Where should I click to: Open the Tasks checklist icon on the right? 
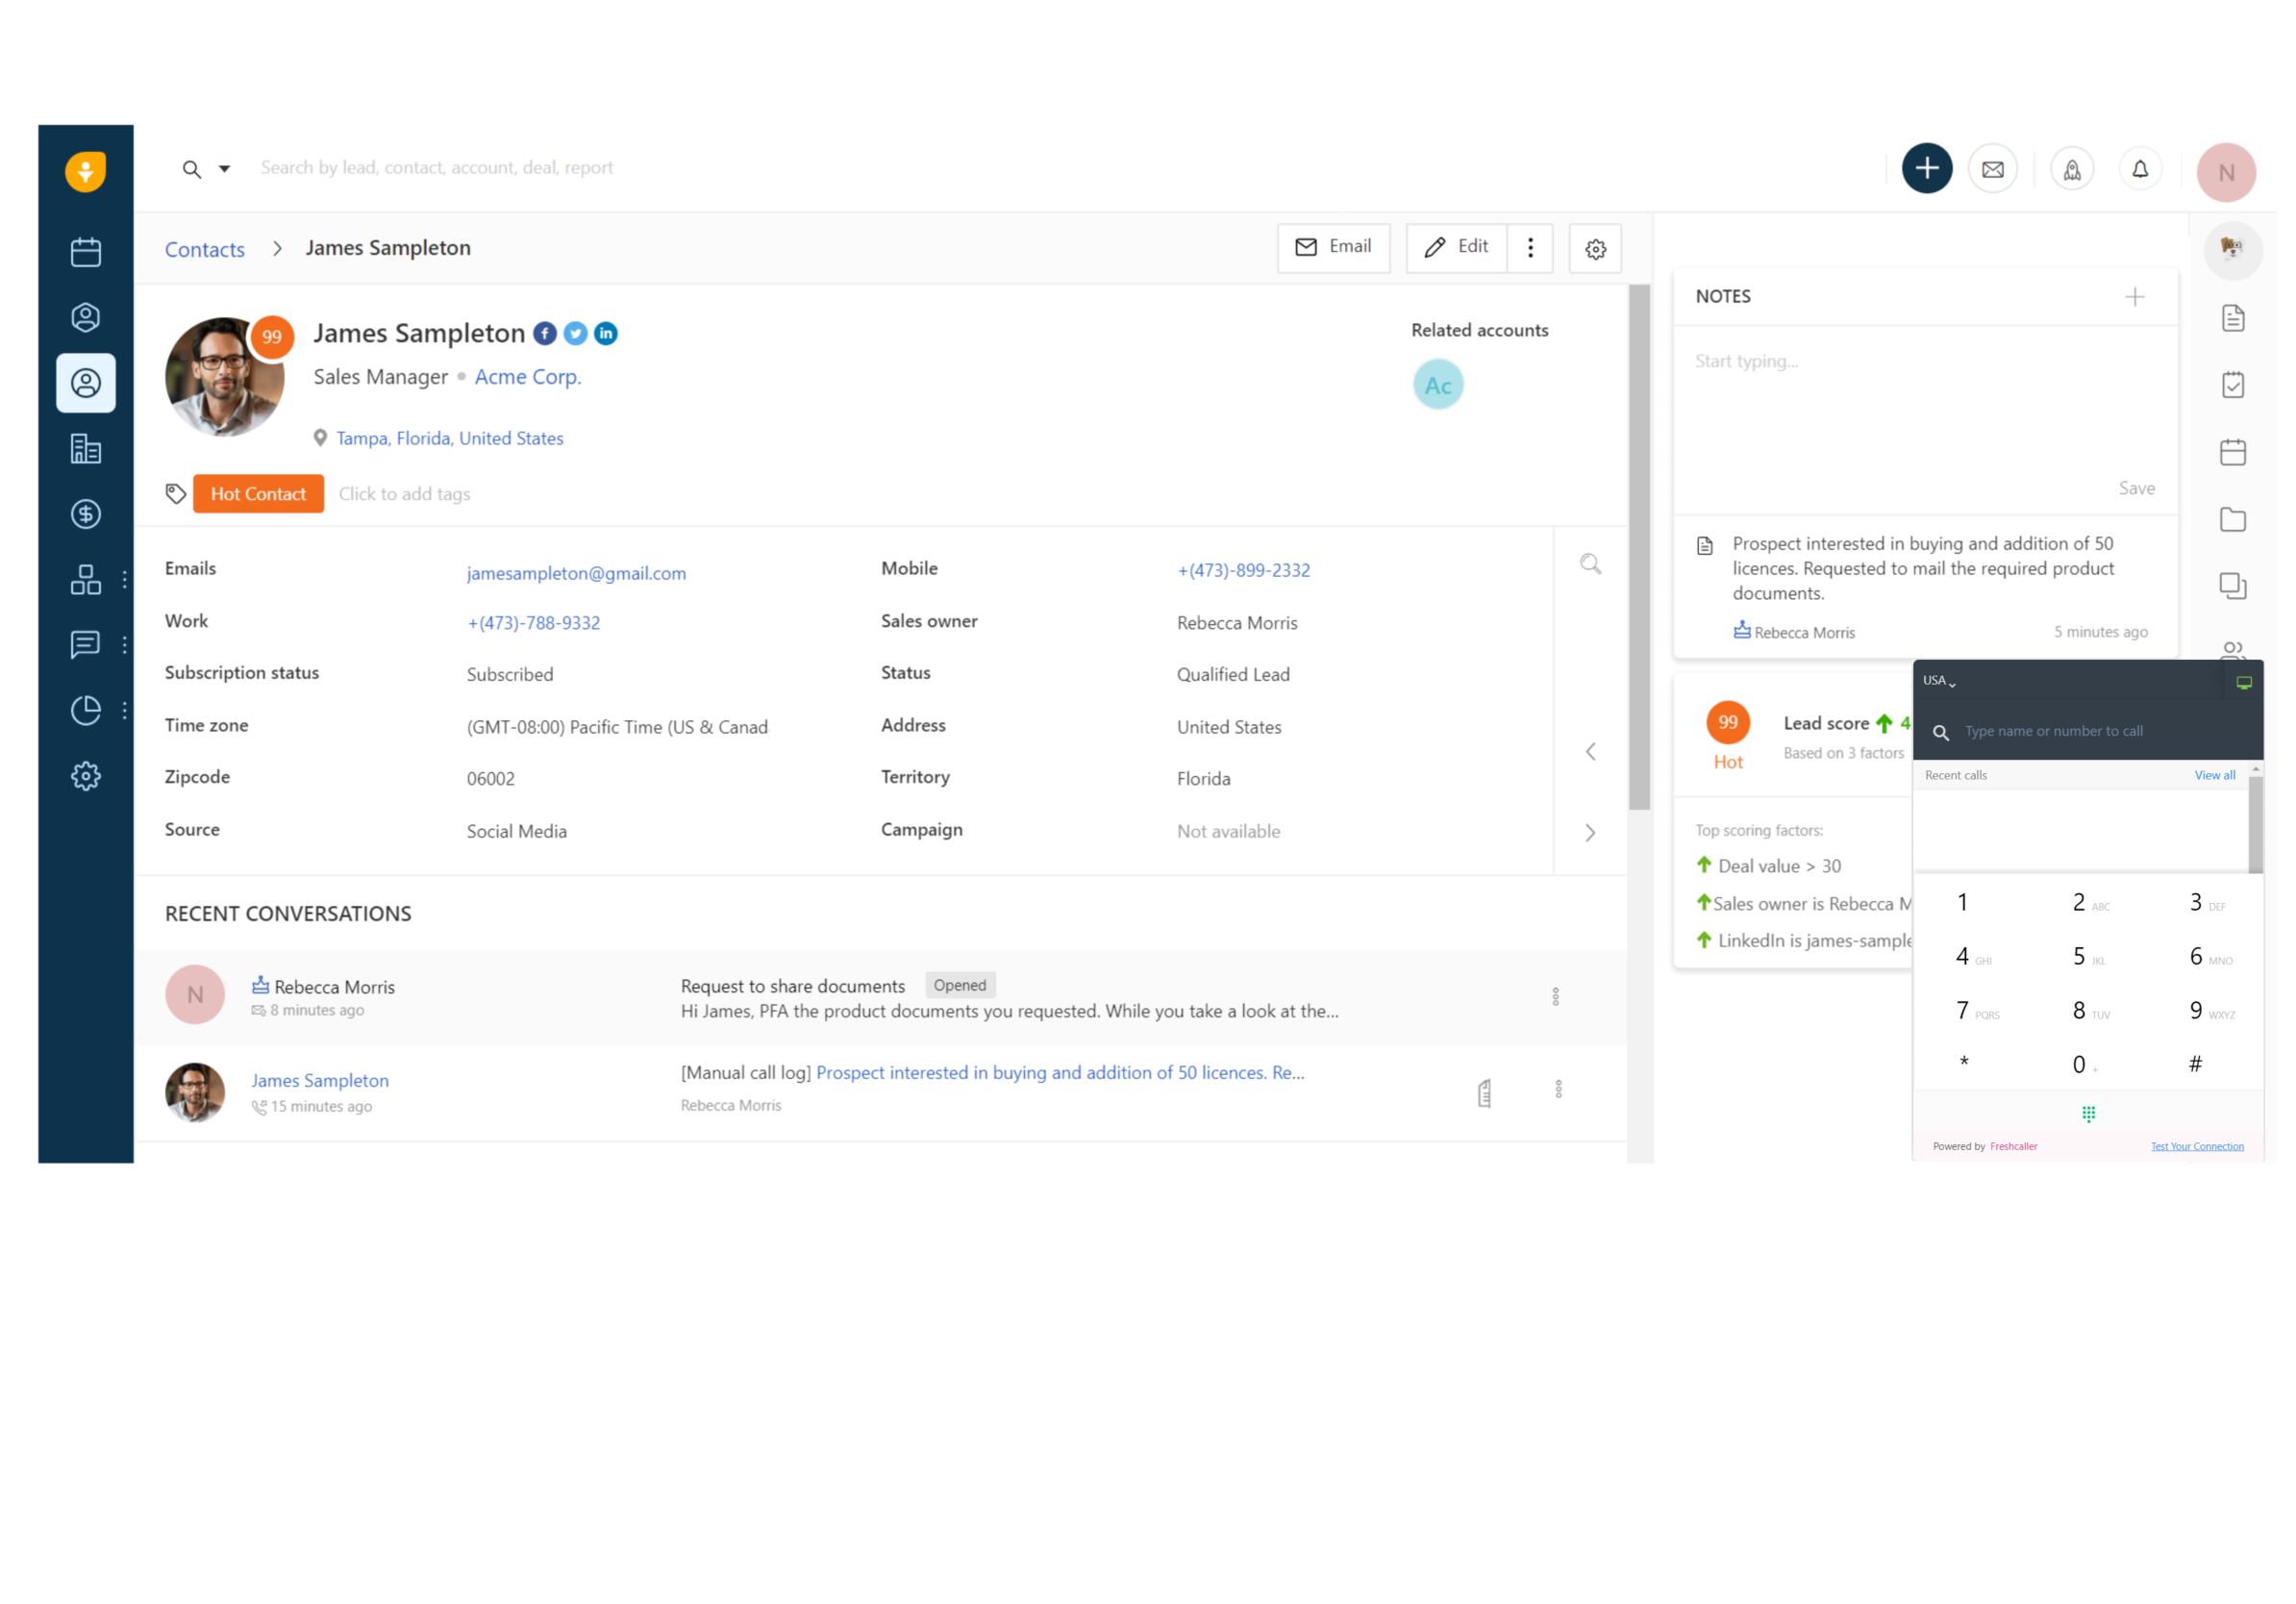pyautogui.click(x=2233, y=384)
